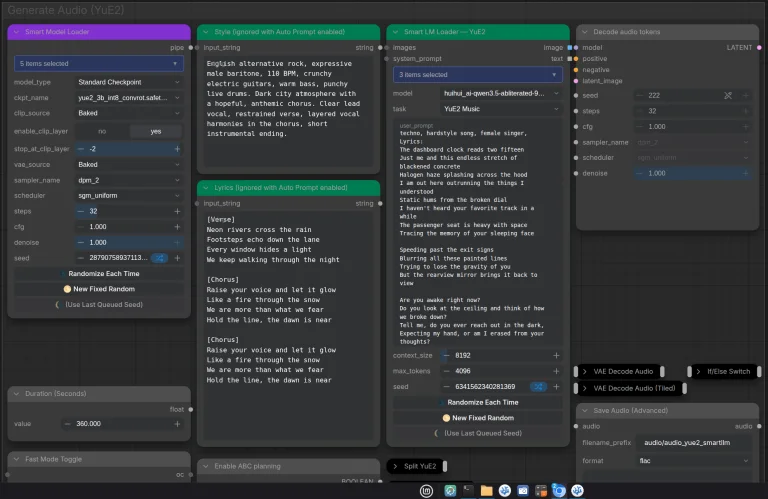Select Use Last Queued Seed in Smart Model Loader
Image resolution: width=768 pixels, height=499 pixels.
[99, 305]
